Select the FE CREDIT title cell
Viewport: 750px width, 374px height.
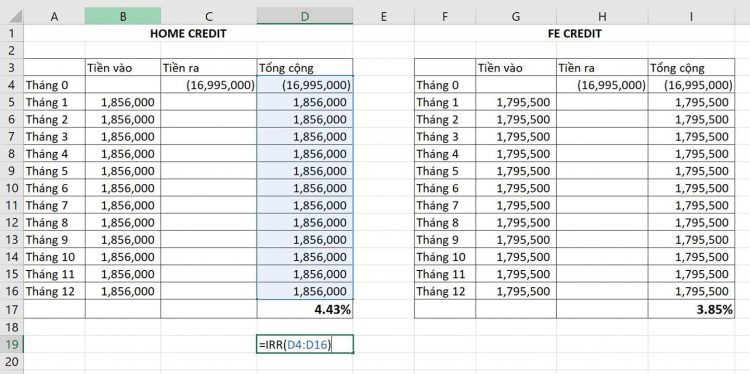pyautogui.click(x=574, y=33)
